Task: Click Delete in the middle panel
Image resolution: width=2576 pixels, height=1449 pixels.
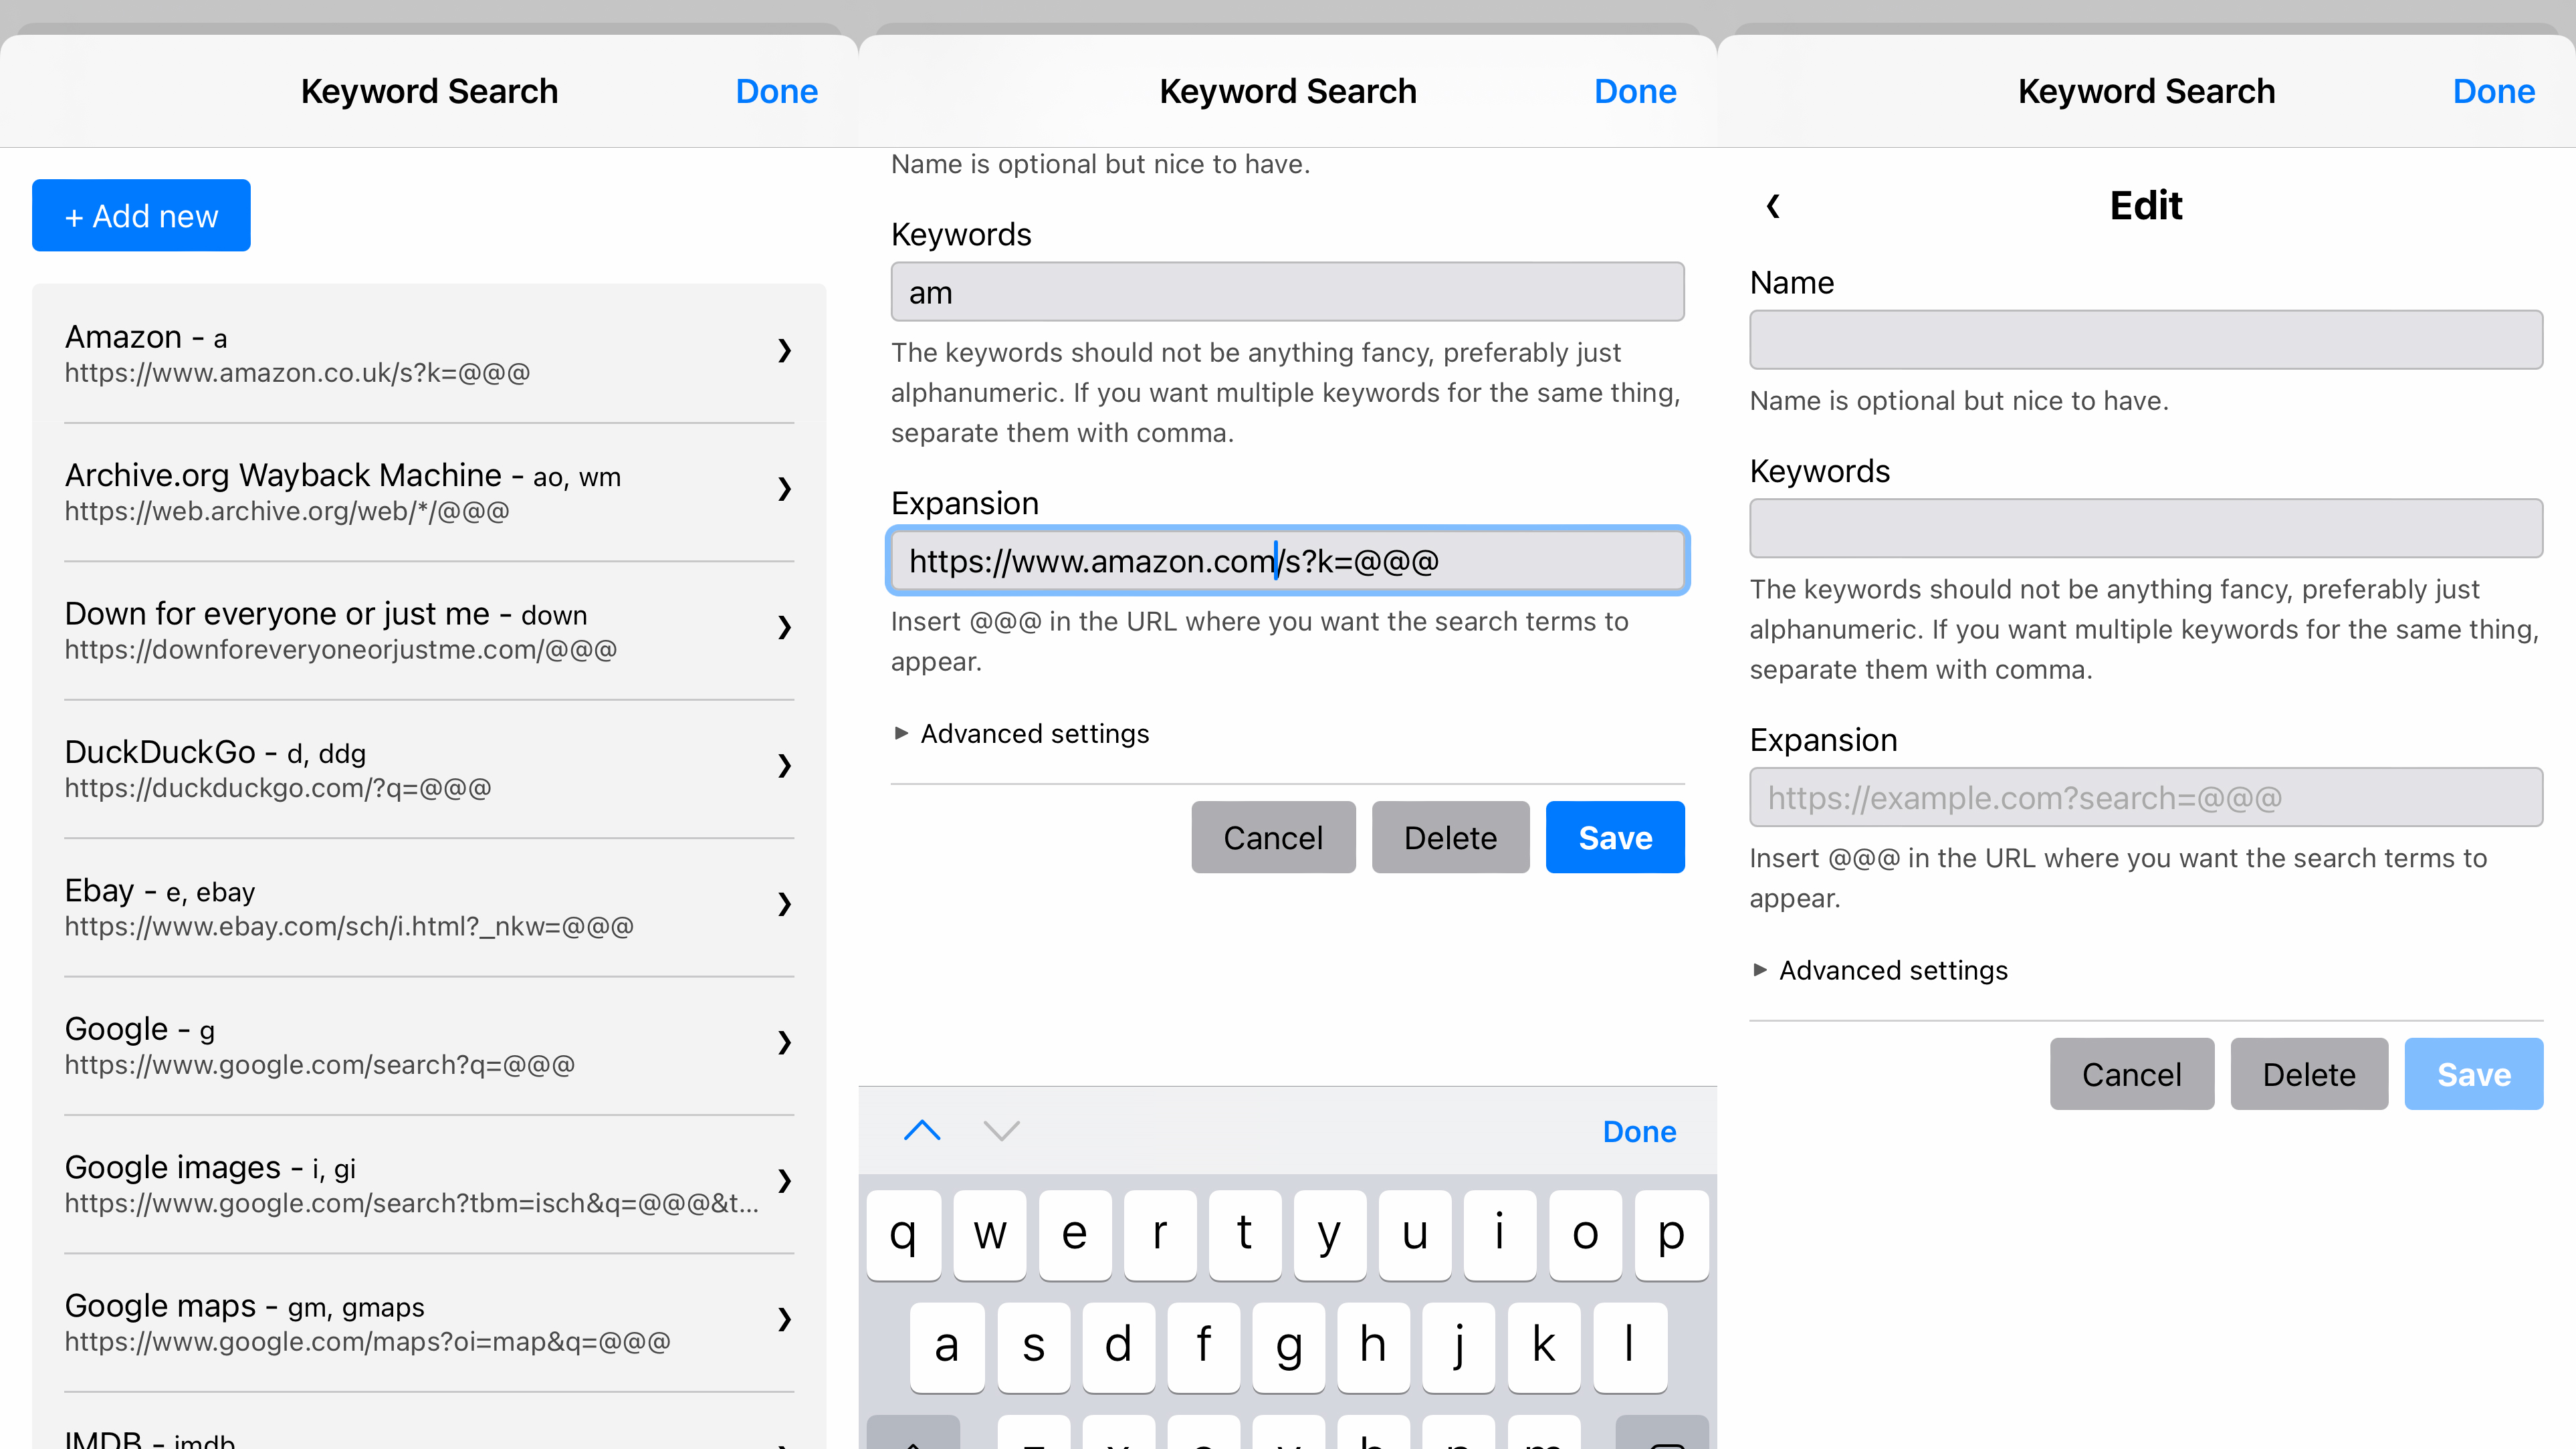Action: [1449, 835]
